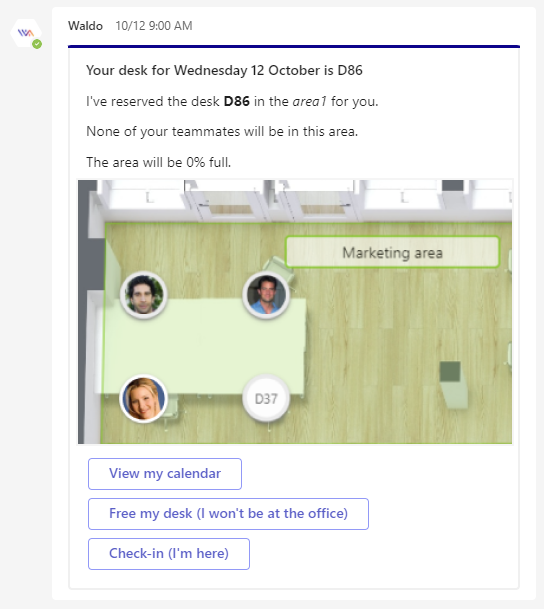Click Free my desk button
The height and width of the screenshot is (610, 544).
coord(228,514)
